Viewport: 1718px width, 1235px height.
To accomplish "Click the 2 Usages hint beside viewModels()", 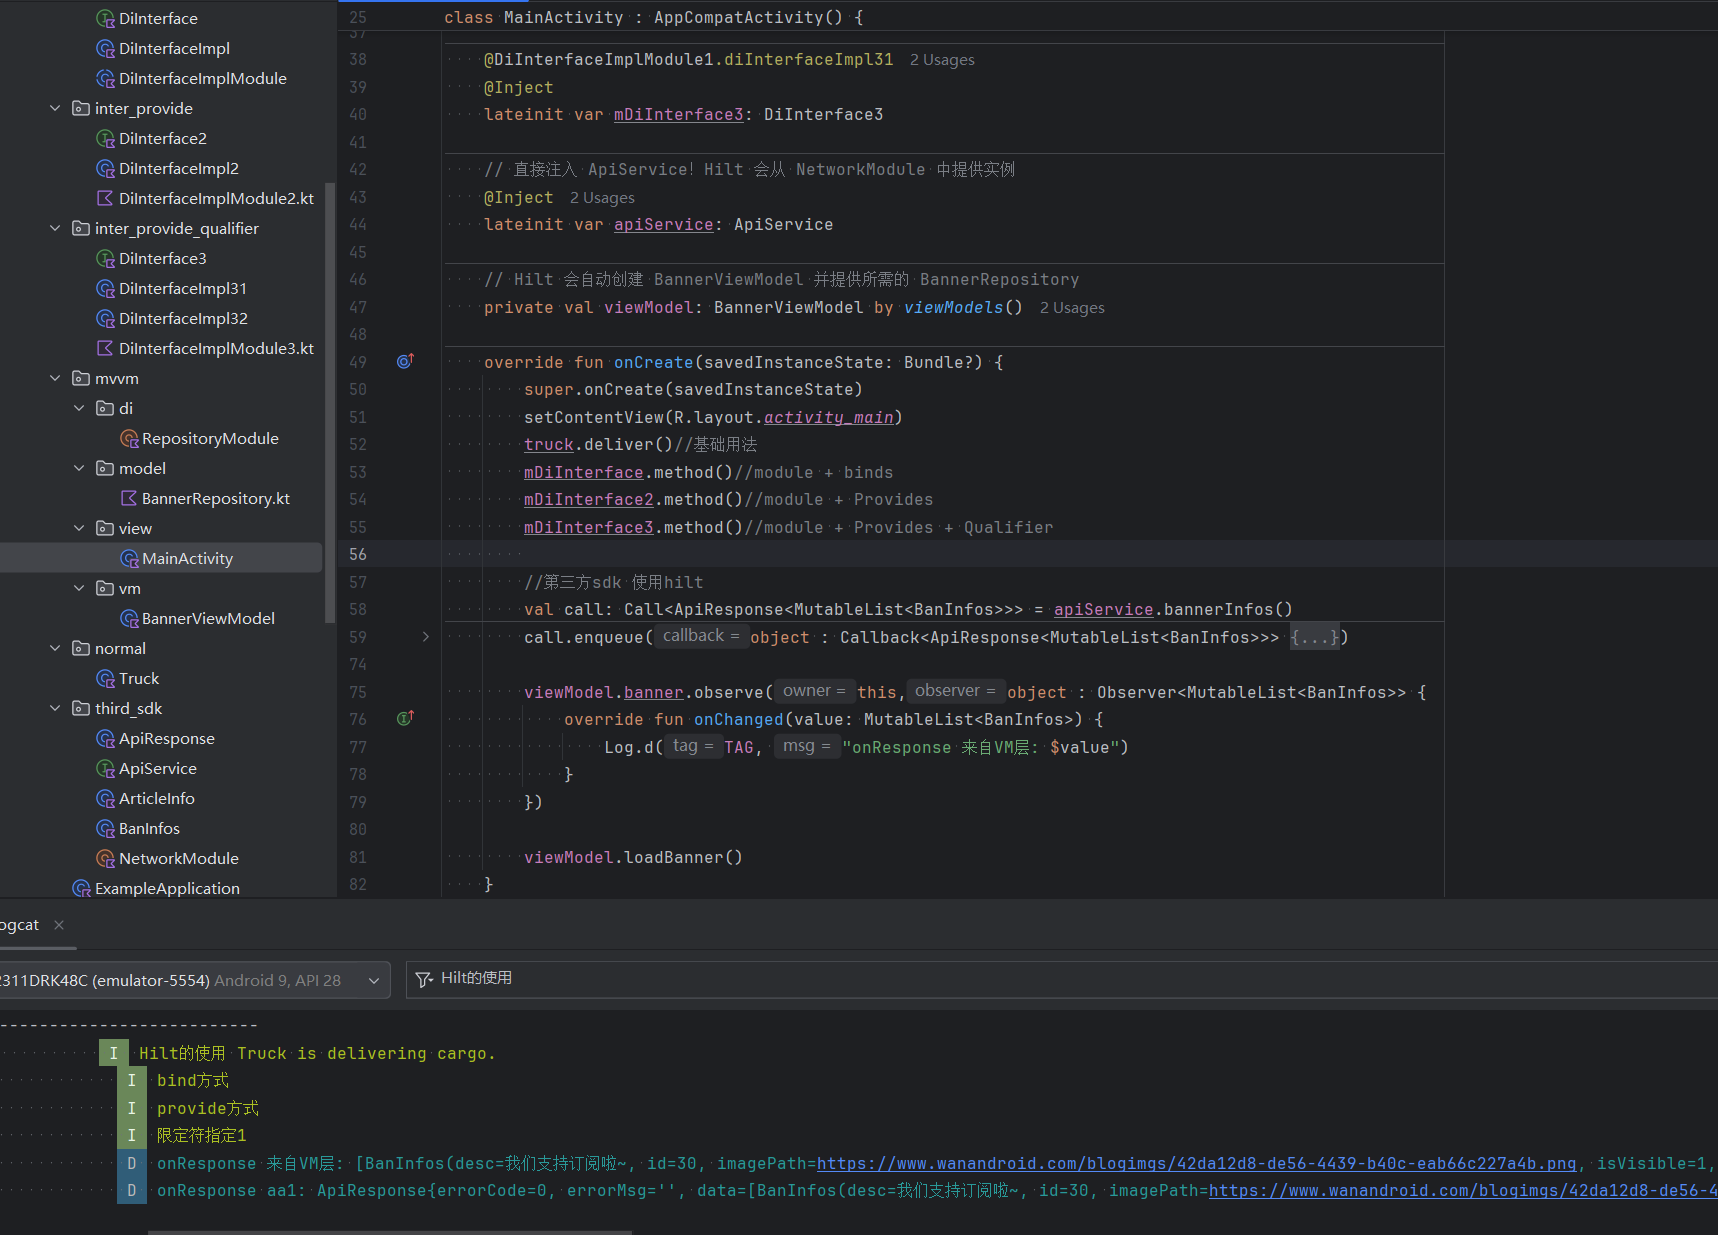I will [x=1072, y=308].
